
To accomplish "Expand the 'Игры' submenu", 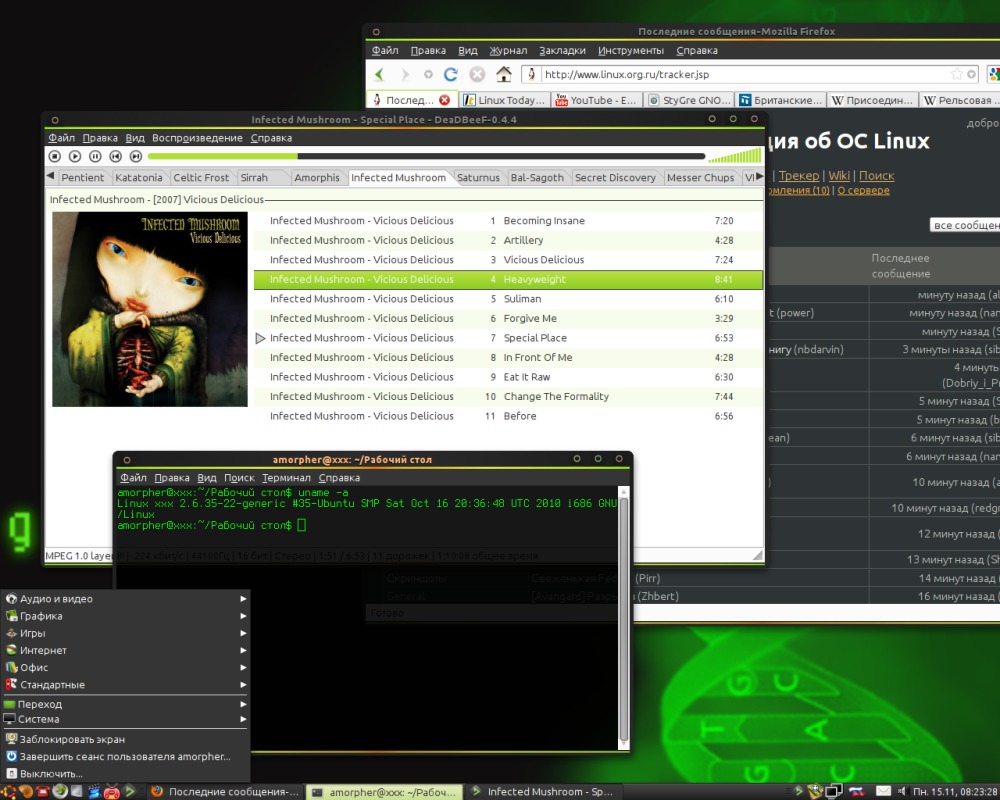I will click(126, 633).
